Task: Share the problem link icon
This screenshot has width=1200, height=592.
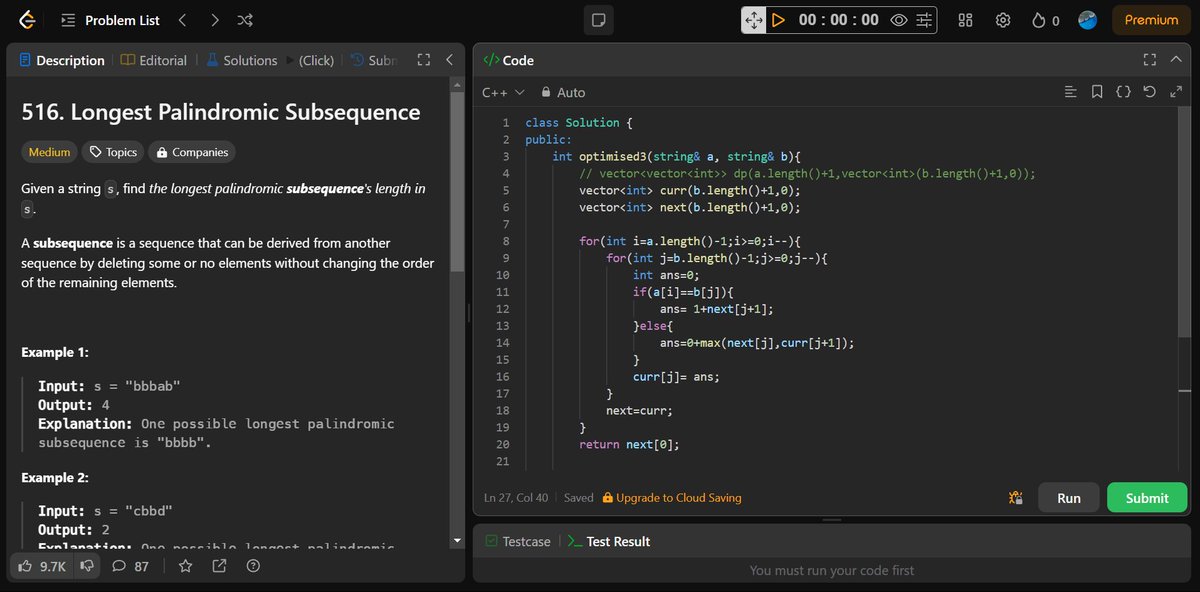Action: tap(219, 566)
